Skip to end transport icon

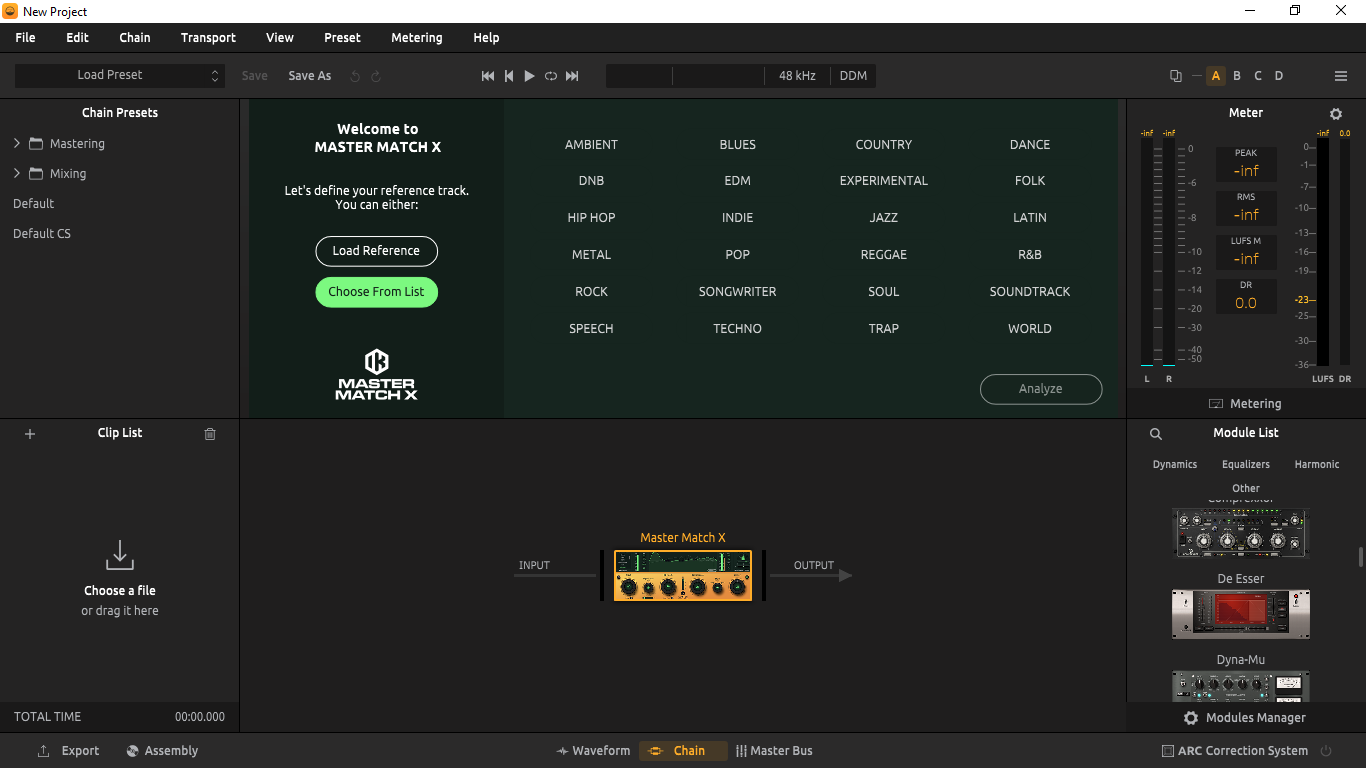pos(572,76)
